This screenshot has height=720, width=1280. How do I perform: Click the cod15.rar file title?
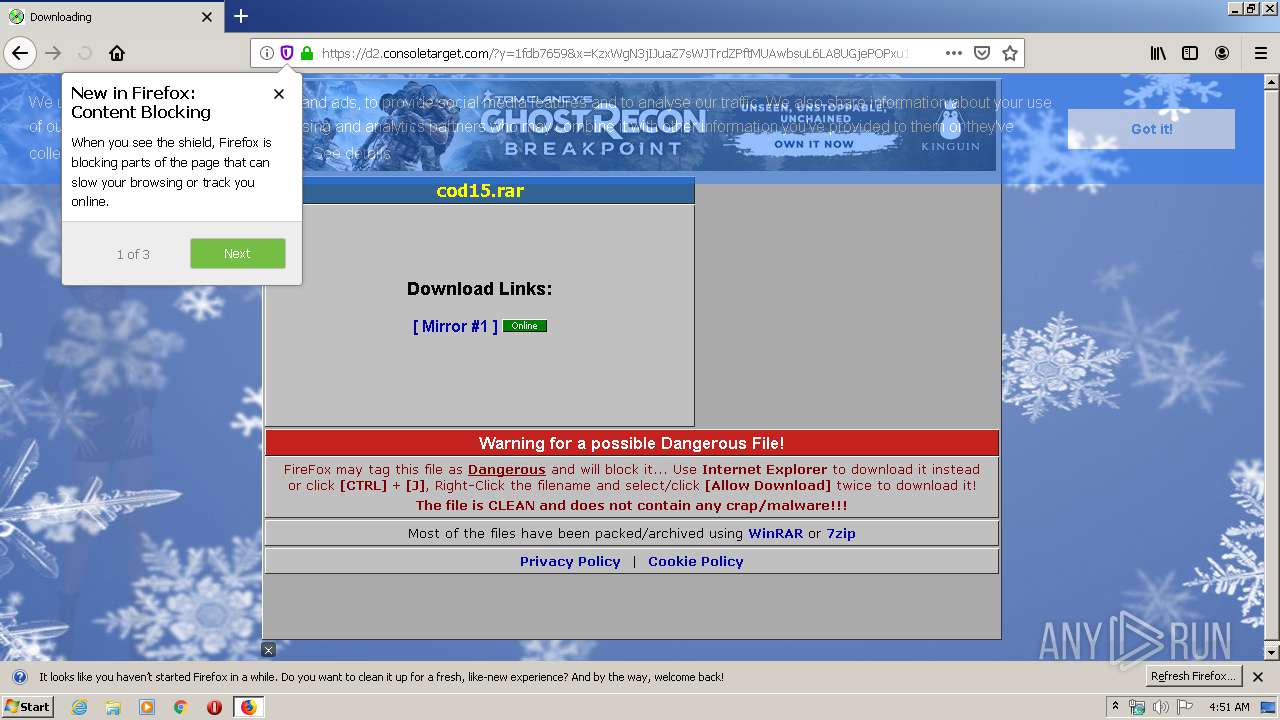pyautogui.click(x=480, y=190)
